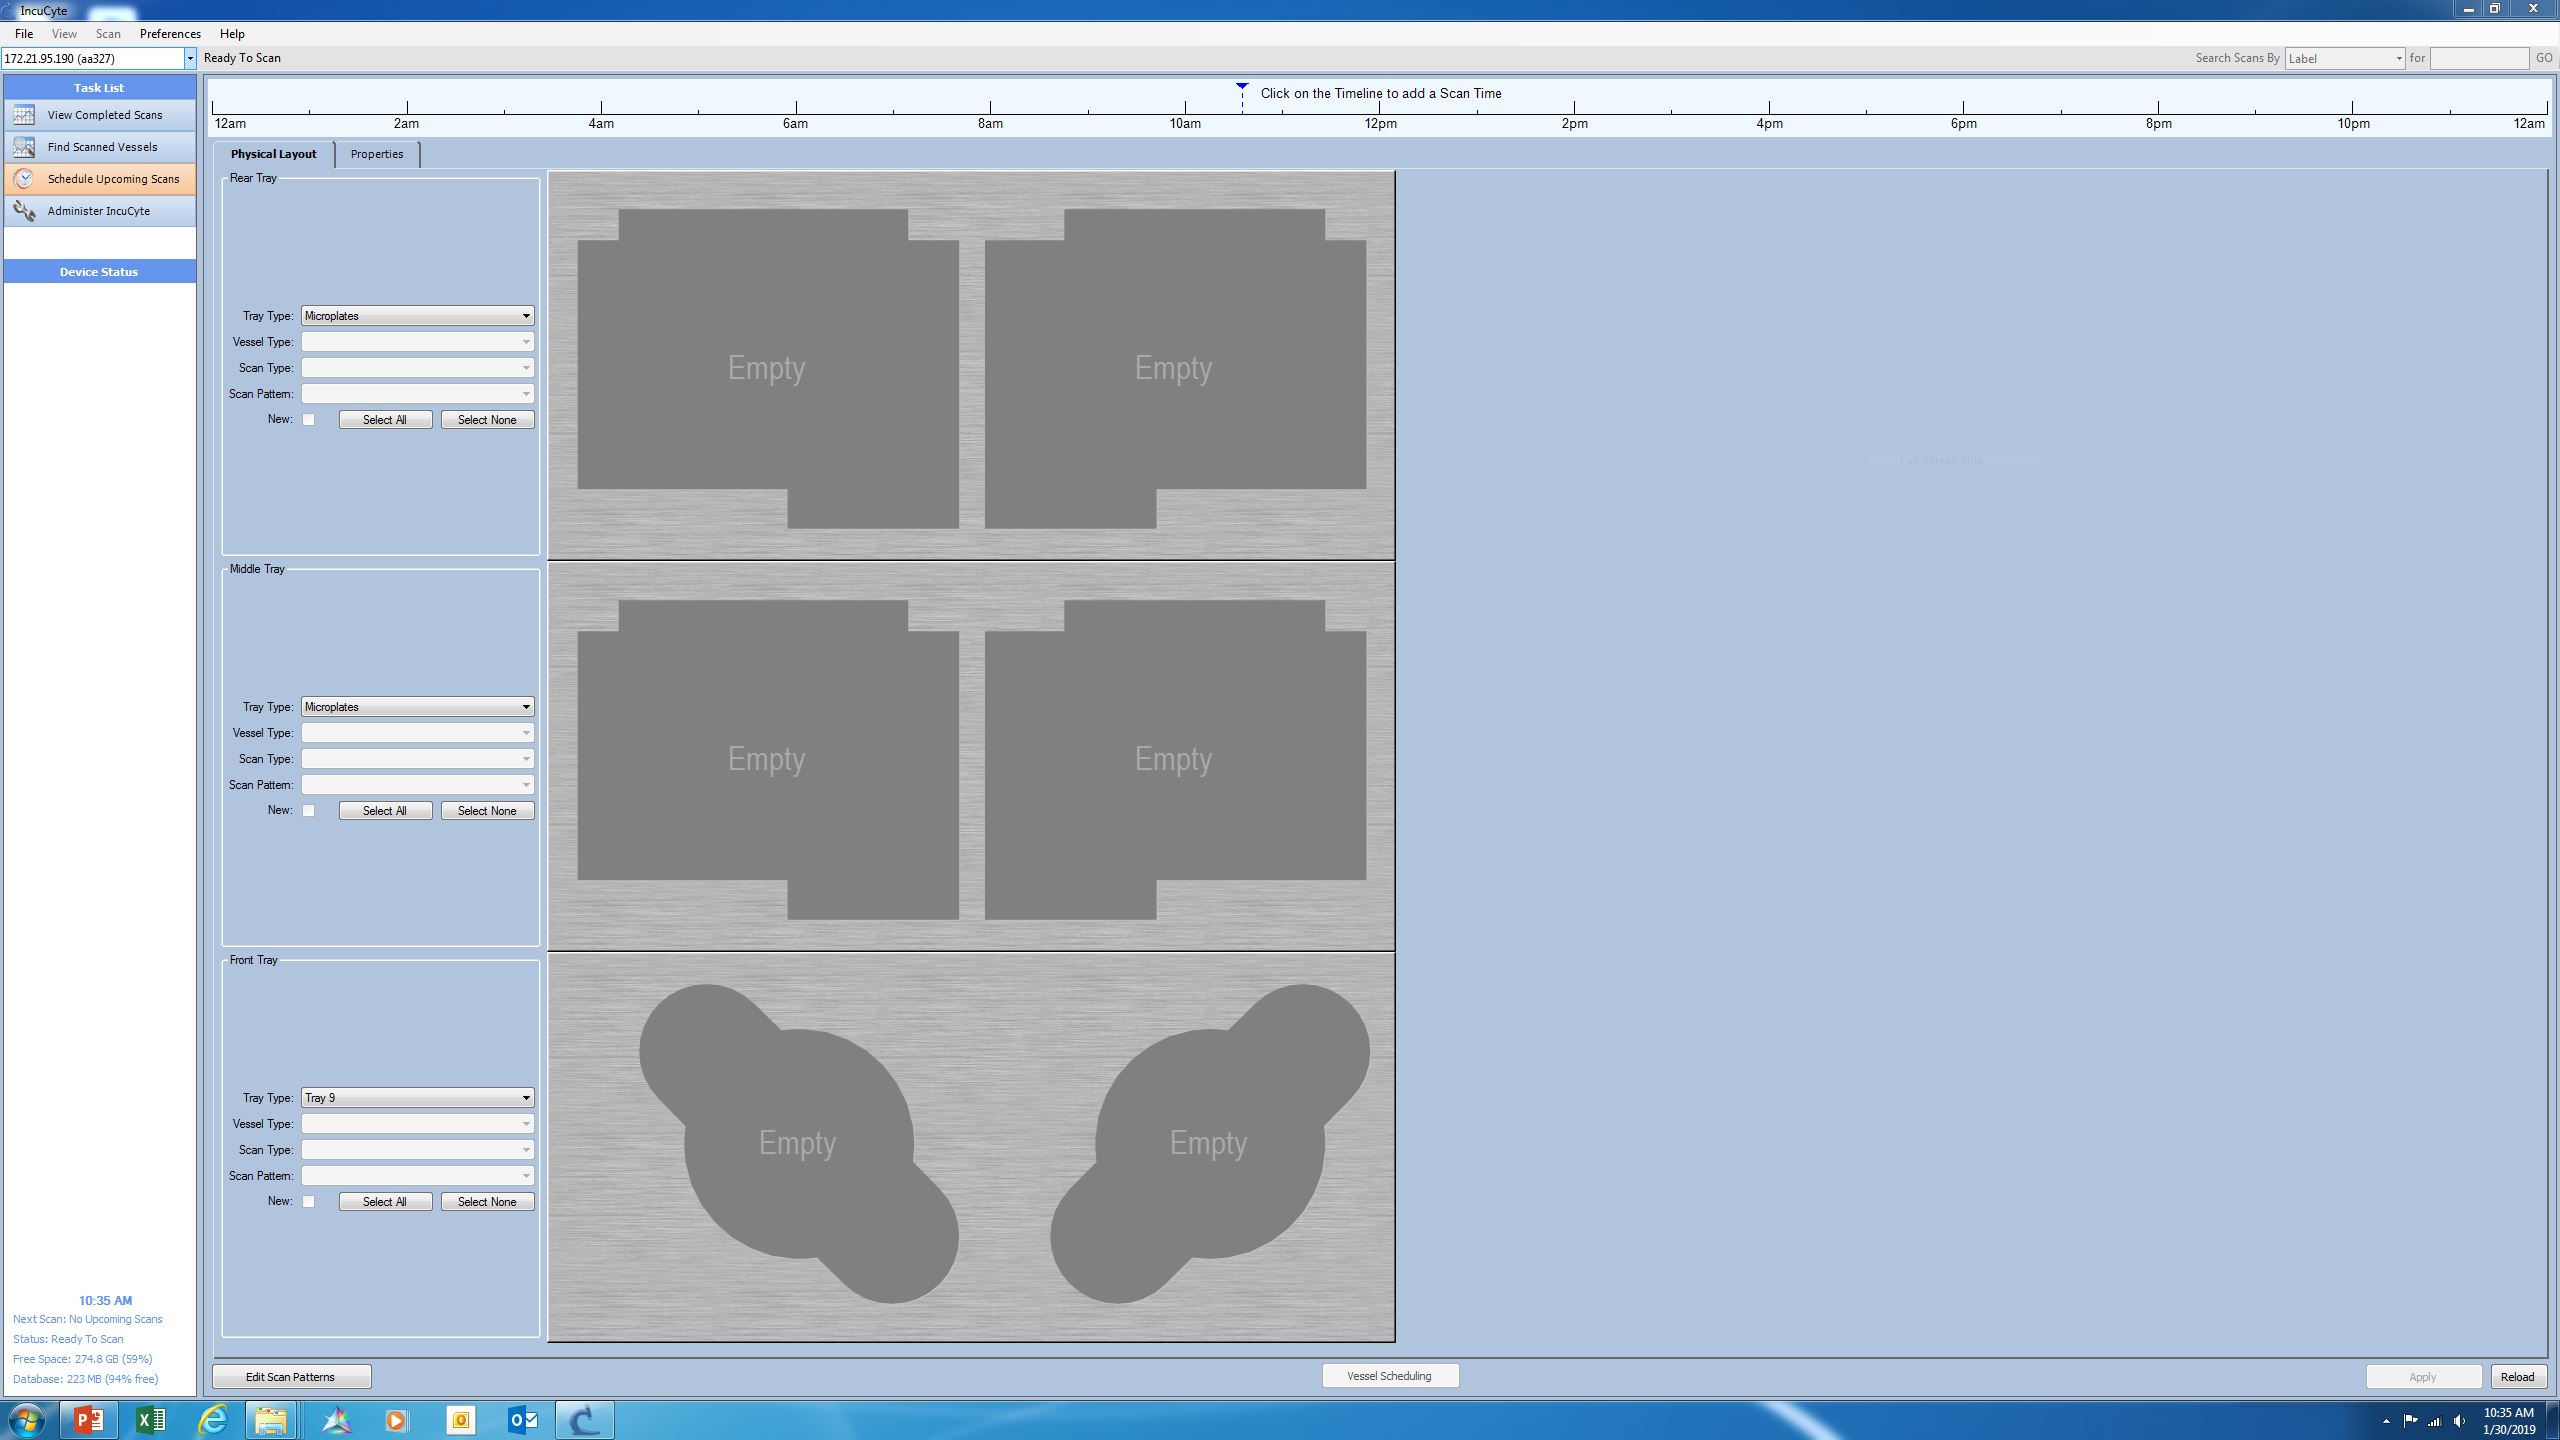Image resolution: width=2560 pixels, height=1440 pixels.
Task: Click the Vessel Scheduling button
Action: [x=1389, y=1376]
